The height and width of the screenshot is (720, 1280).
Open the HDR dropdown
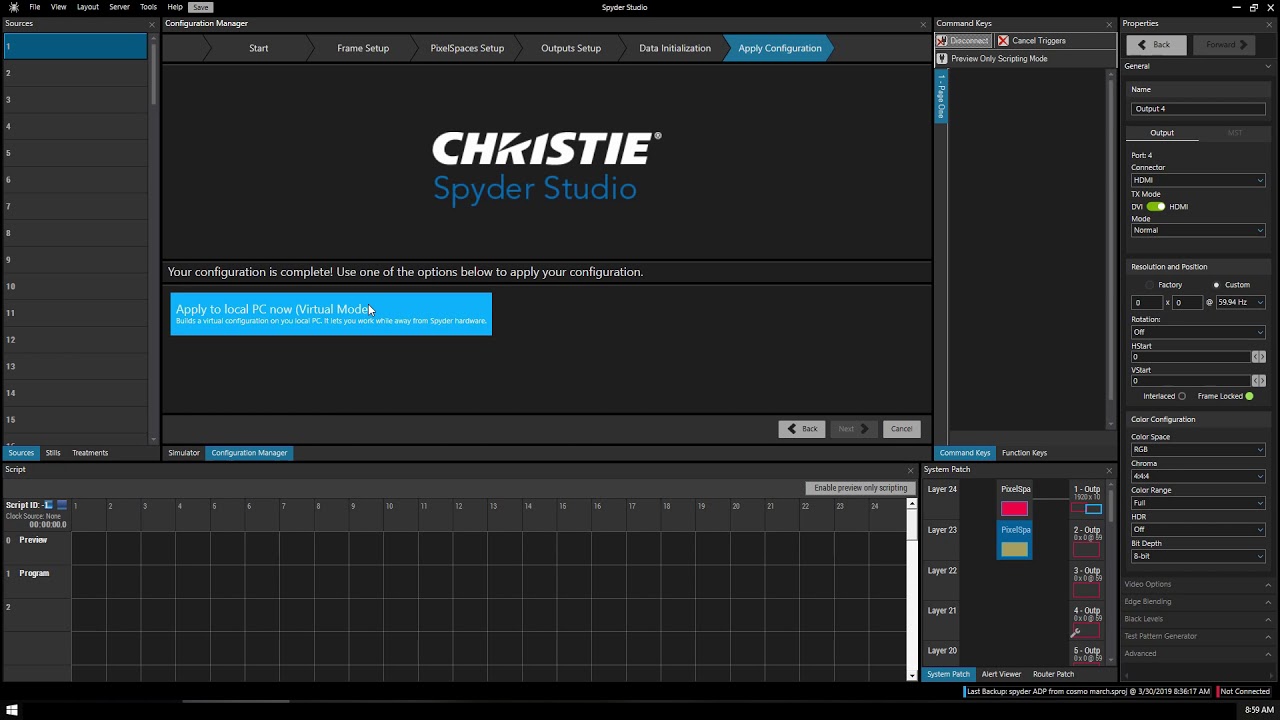pyautogui.click(x=1198, y=530)
